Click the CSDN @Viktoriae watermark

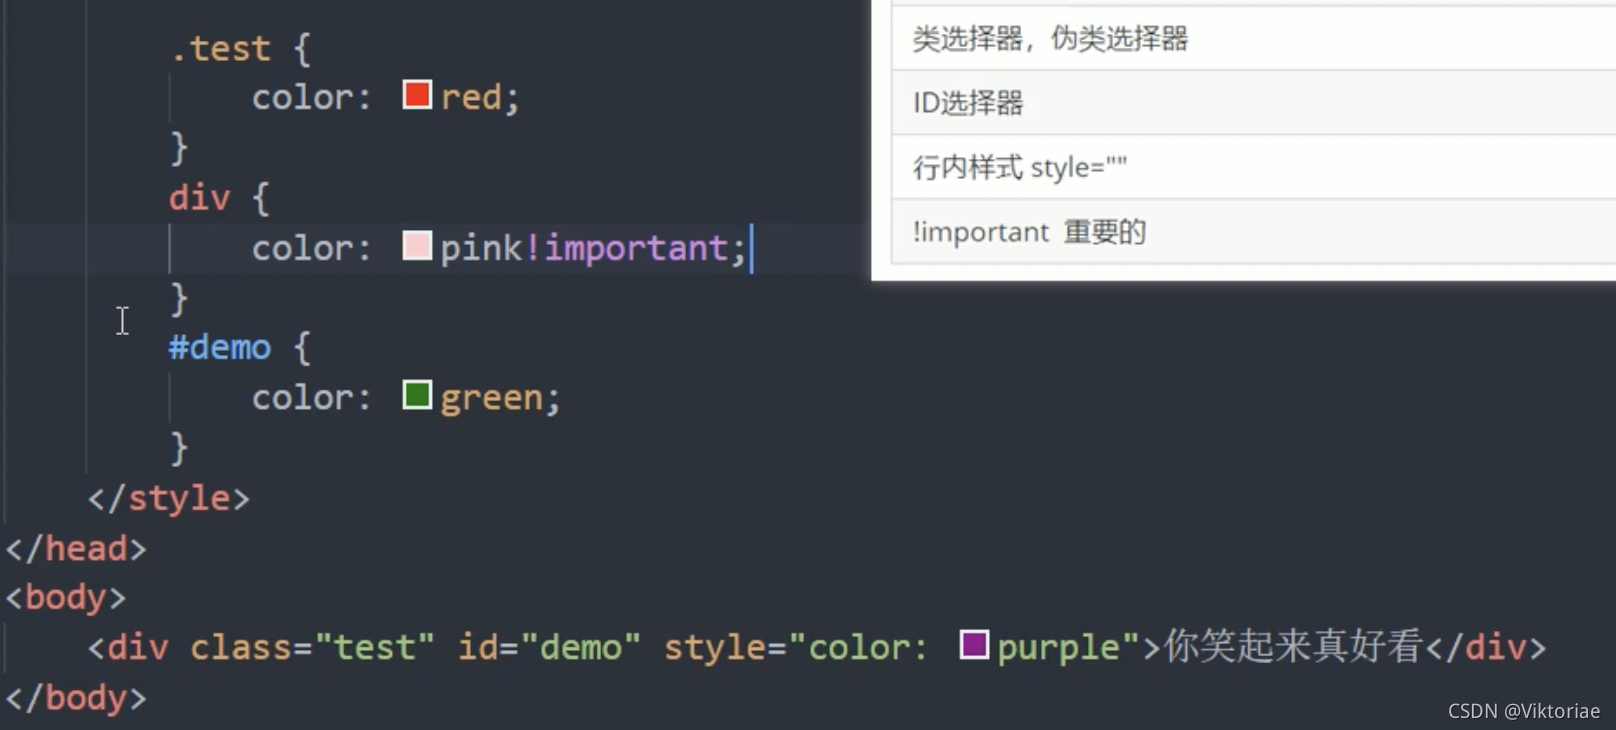click(1524, 711)
